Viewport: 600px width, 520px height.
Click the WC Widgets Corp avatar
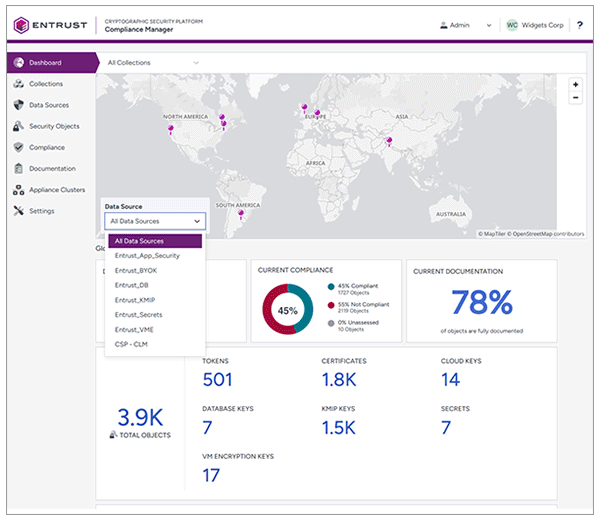[512, 25]
